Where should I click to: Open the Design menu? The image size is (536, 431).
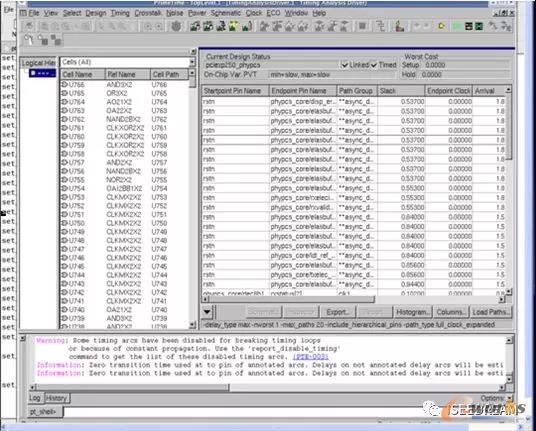pos(96,13)
